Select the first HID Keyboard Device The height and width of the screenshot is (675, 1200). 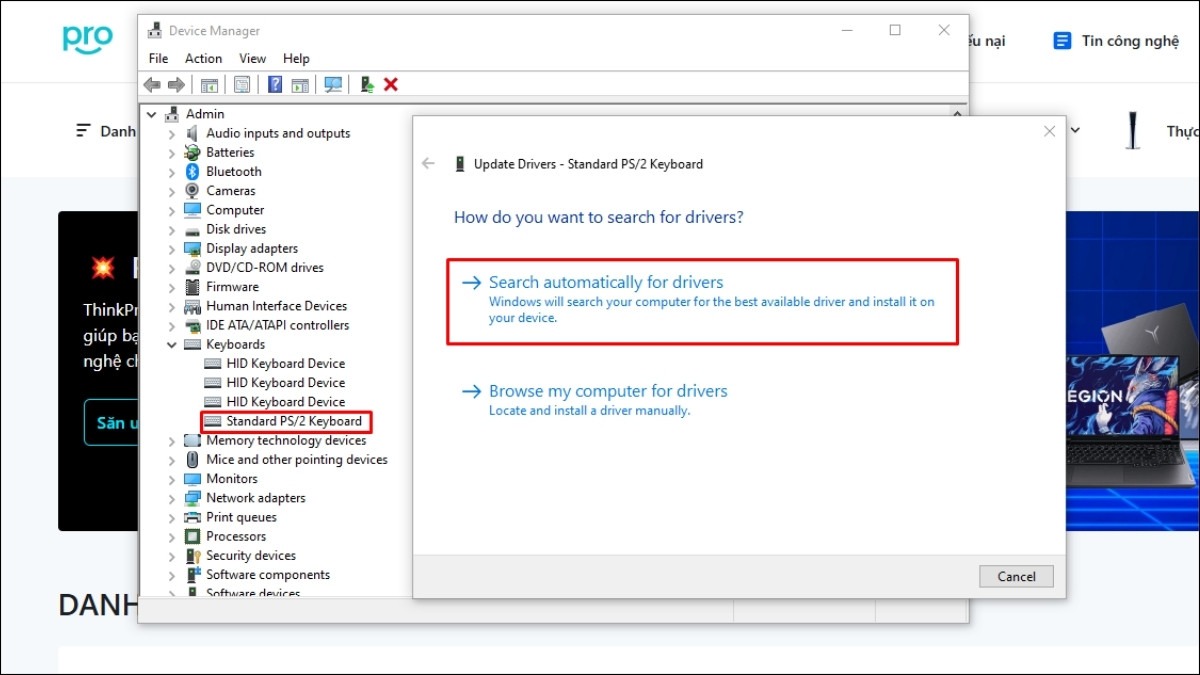tap(285, 364)
